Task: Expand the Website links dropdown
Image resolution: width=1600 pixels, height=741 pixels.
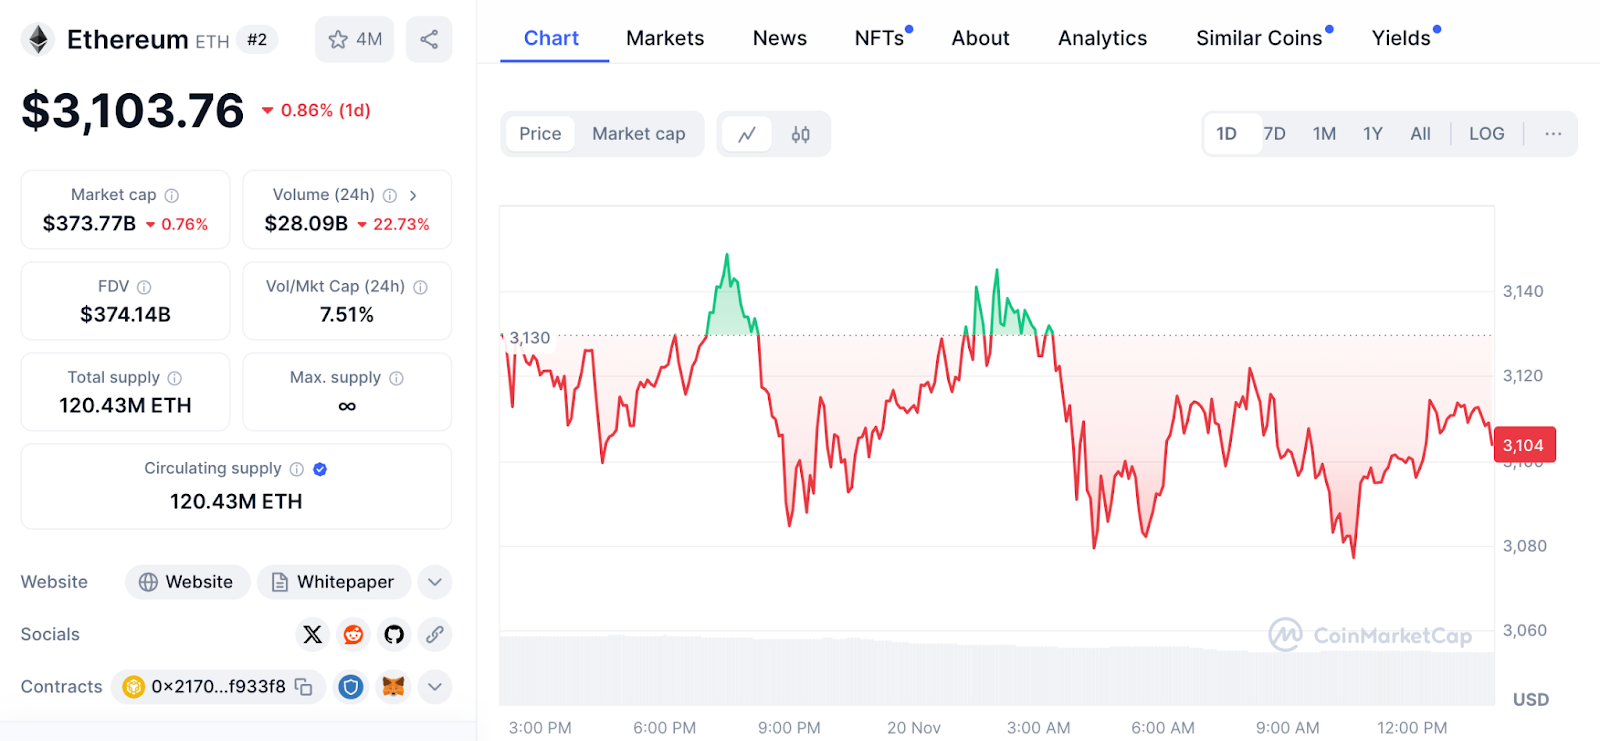Action: (x=435, y=582)
